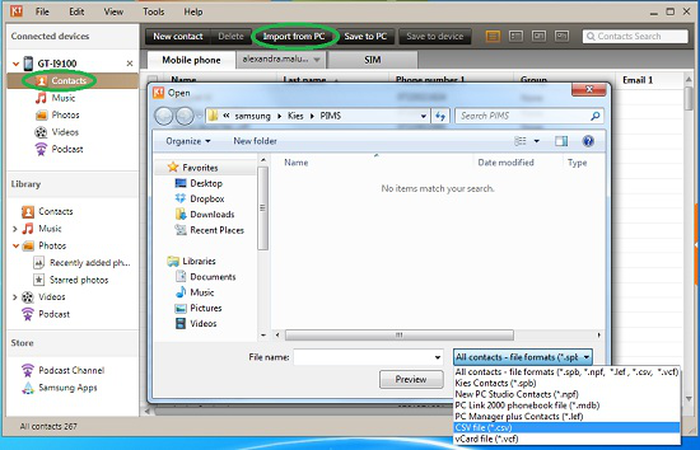Choose PC Manager plus Contacts (*.lef) option
This screenshot has width=700, height=450.
tap(567, 417)
